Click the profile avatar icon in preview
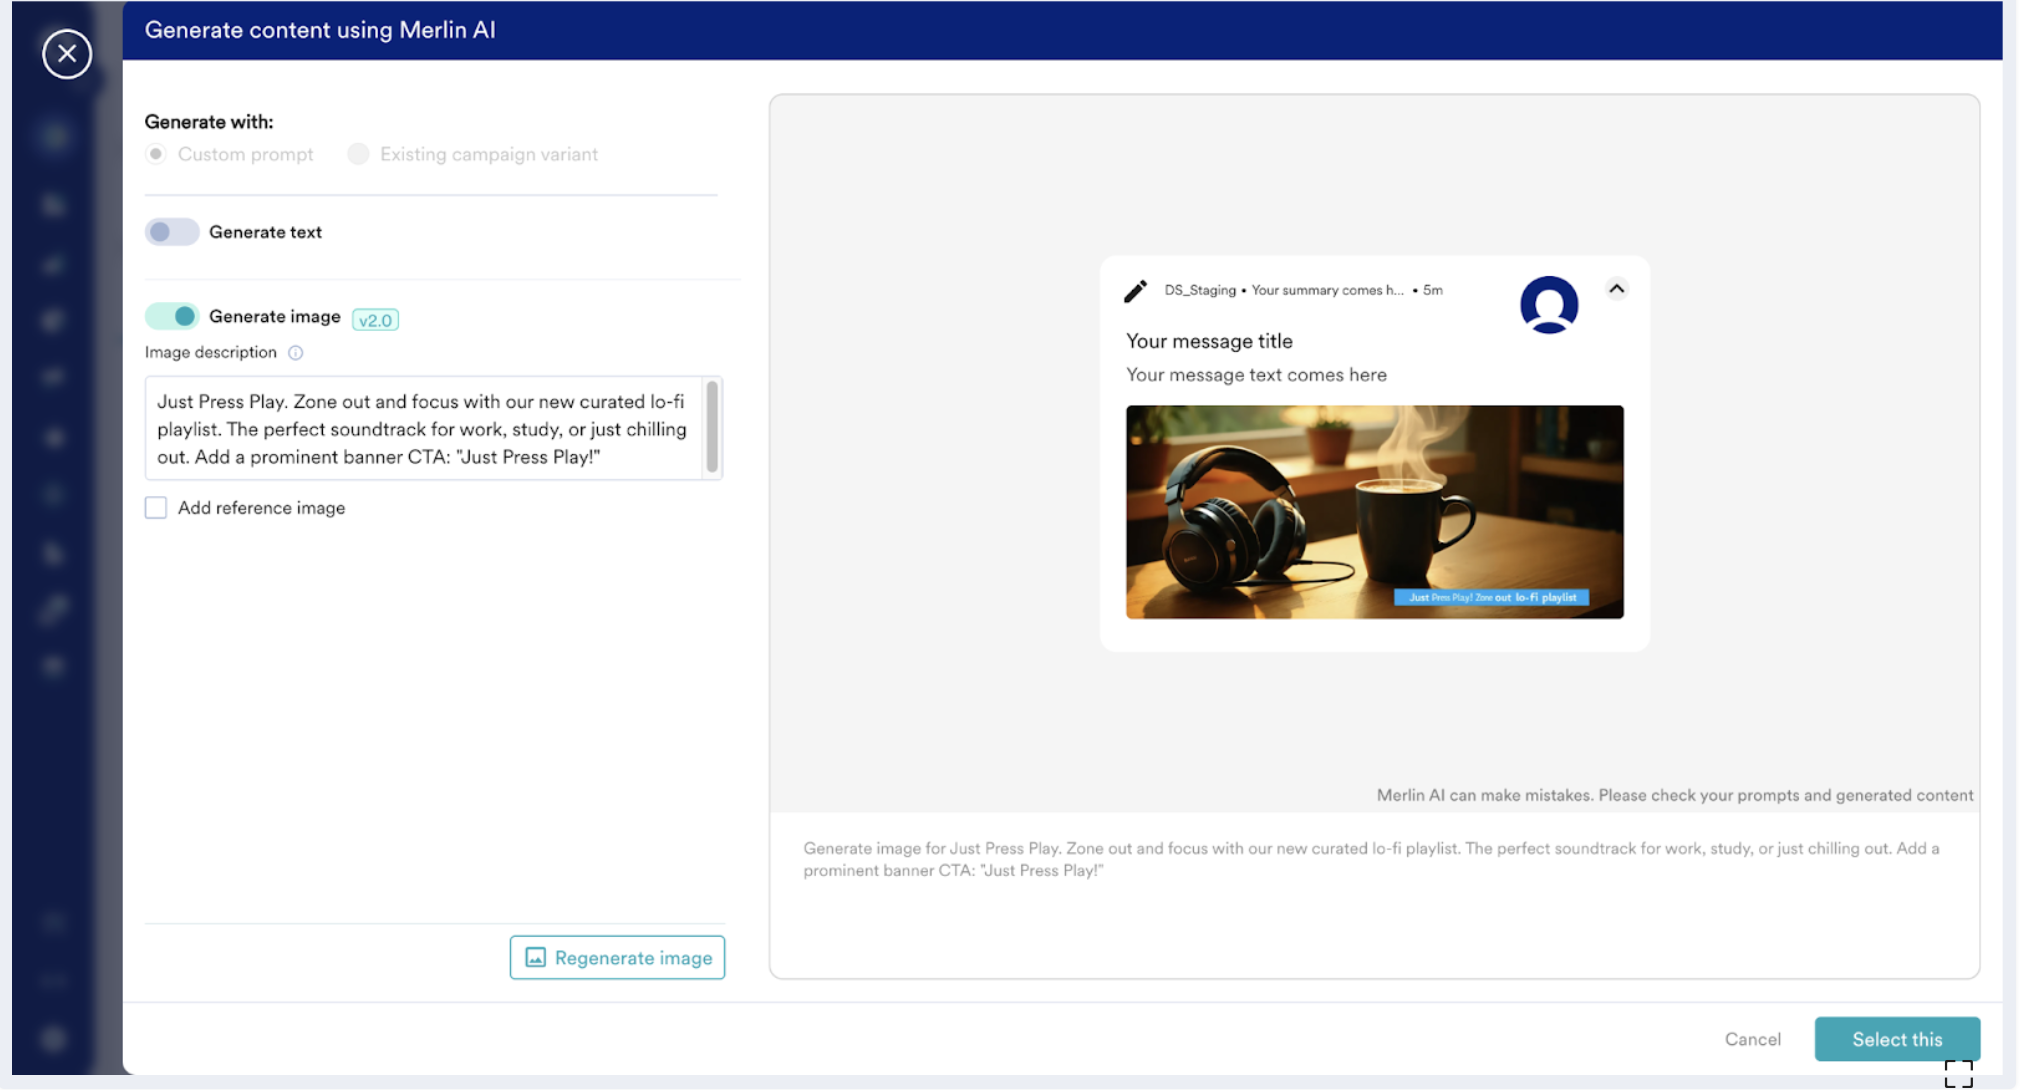The height and width of the screenshot is (1090, 2020). coord(1548,305)
